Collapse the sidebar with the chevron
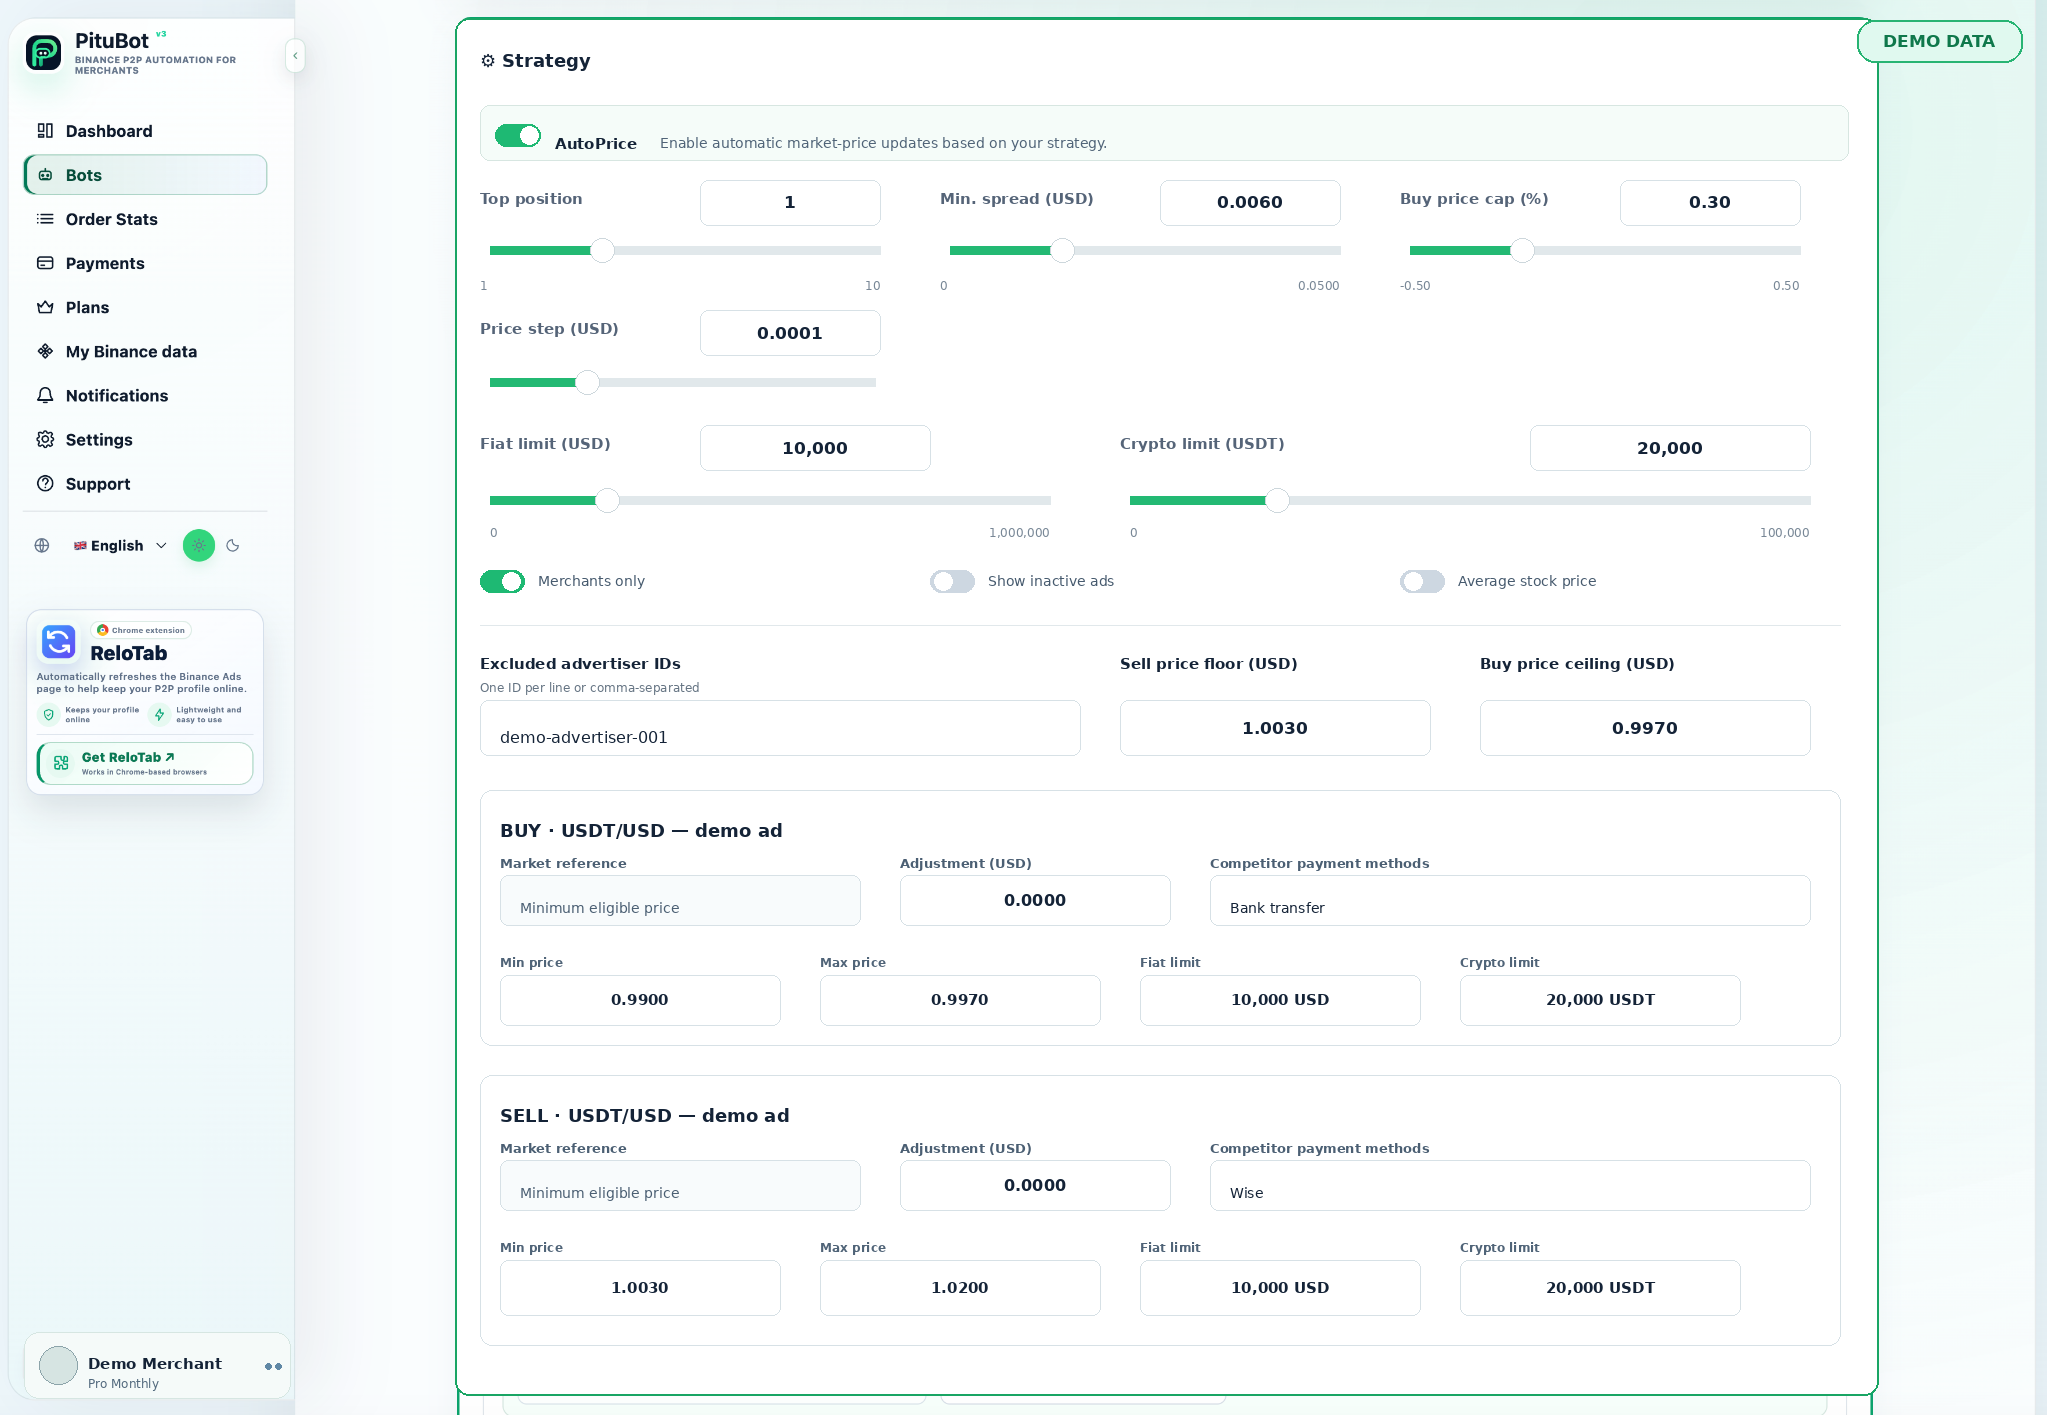The width and height of the screenshot is (2047, 1415). (x=295, y=55)
